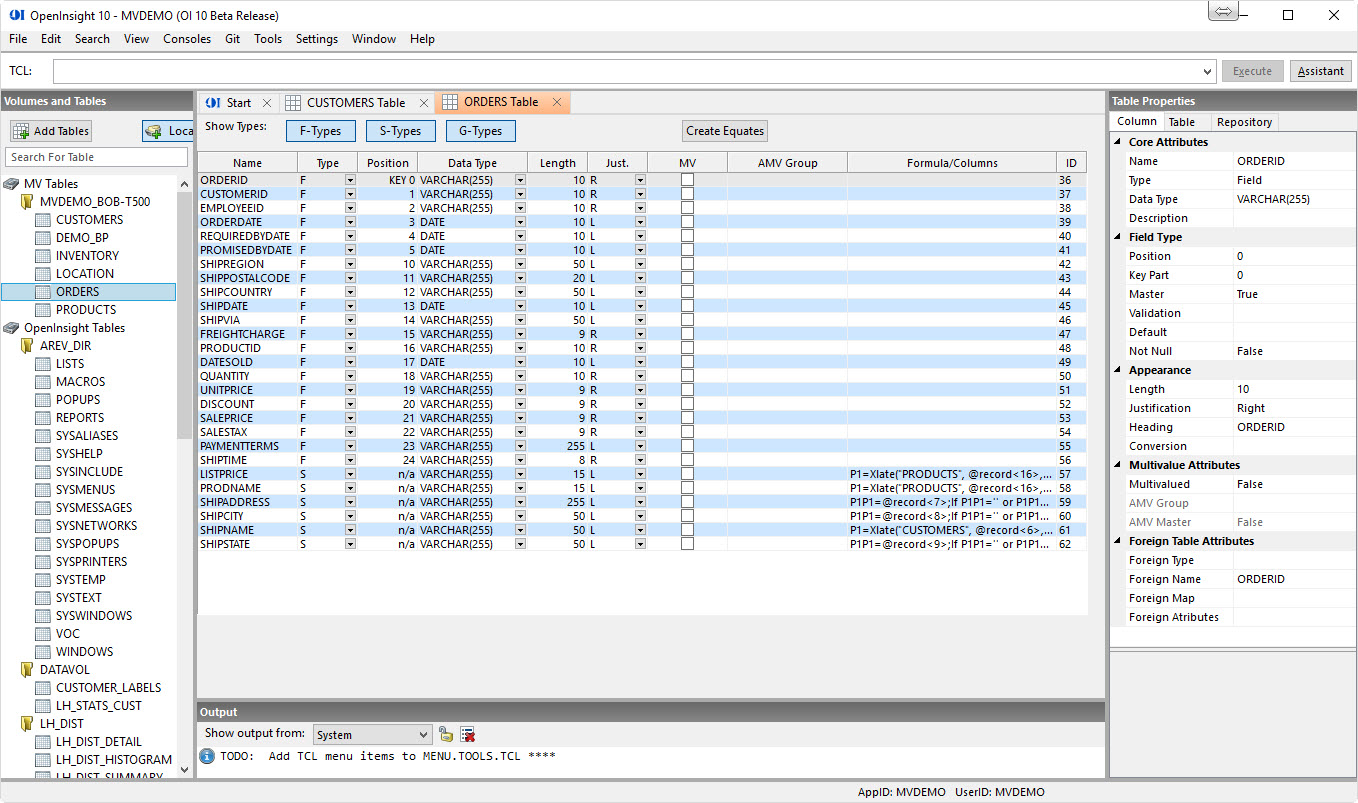
Task: Click the MVDEMO_BOB-T500 volume icon
Action: click(28, 202)
